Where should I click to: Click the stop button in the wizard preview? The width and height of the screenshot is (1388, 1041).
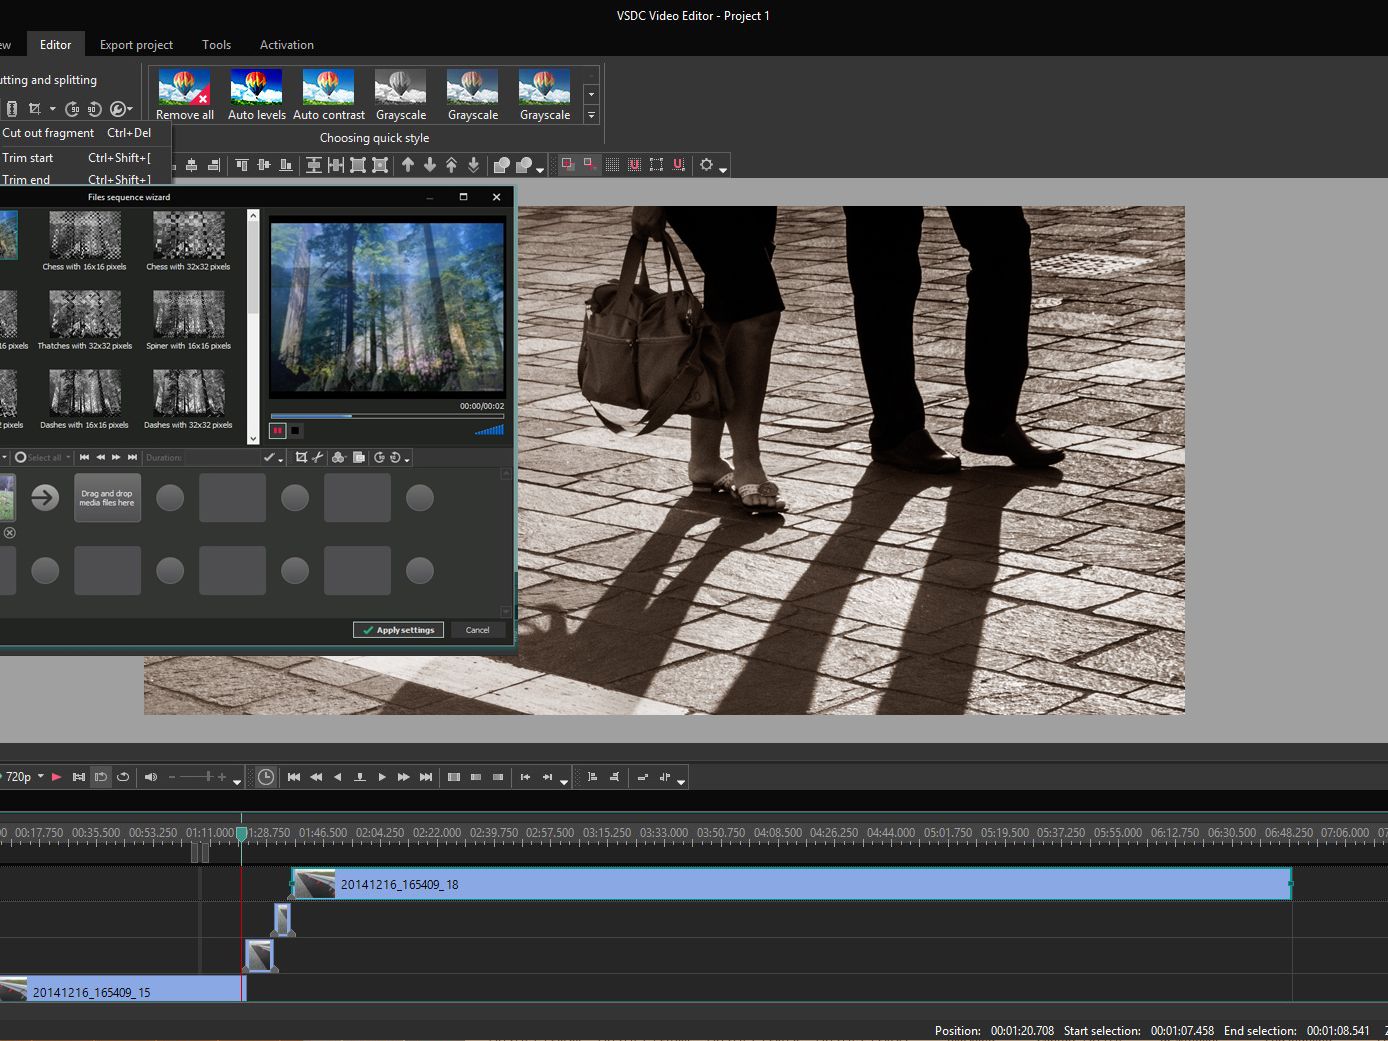[296, 431]
